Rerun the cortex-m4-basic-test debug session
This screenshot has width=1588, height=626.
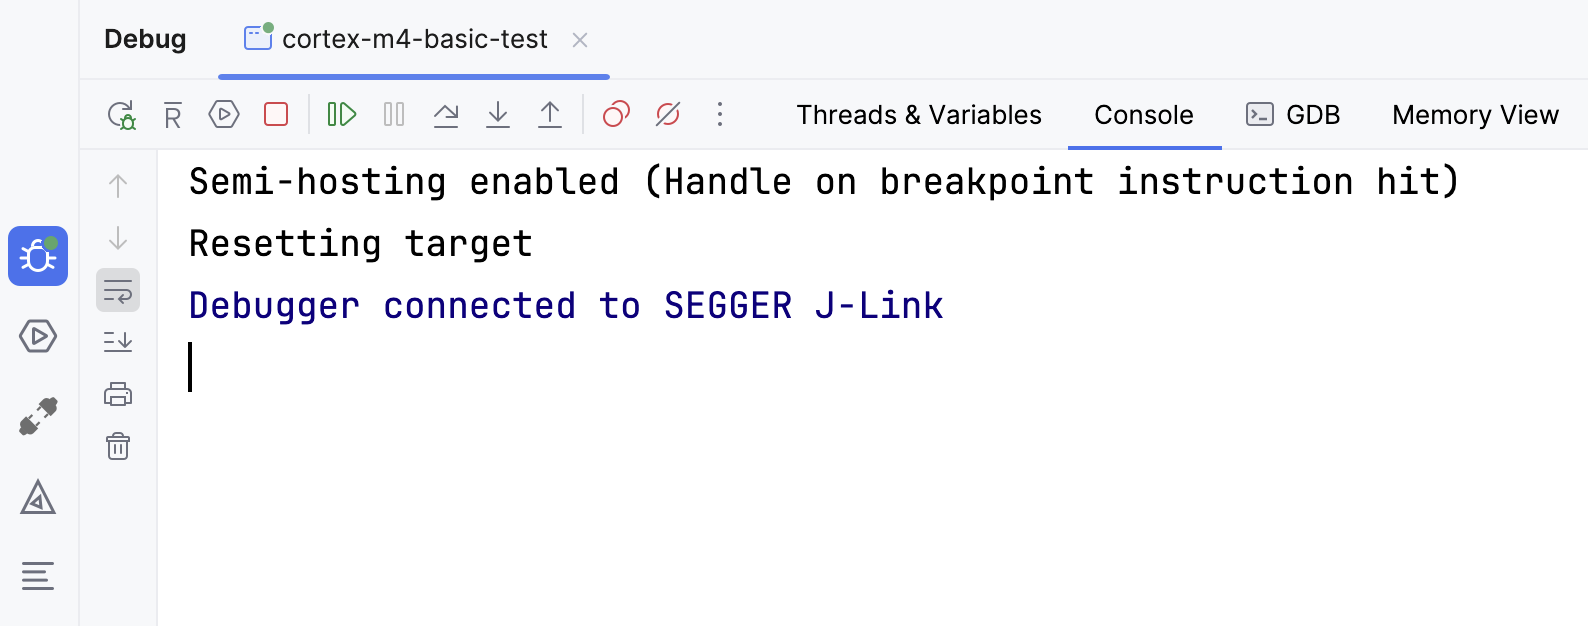pyautogui.click(x=120, y=114)
